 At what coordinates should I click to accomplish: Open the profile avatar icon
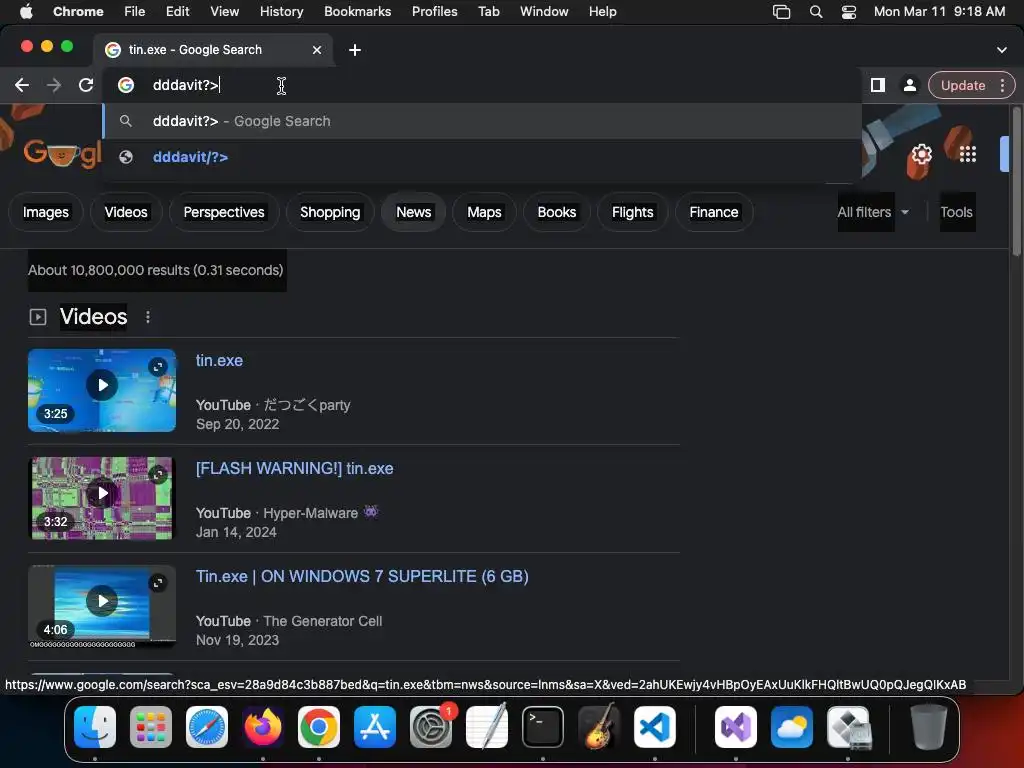[909, 85]
